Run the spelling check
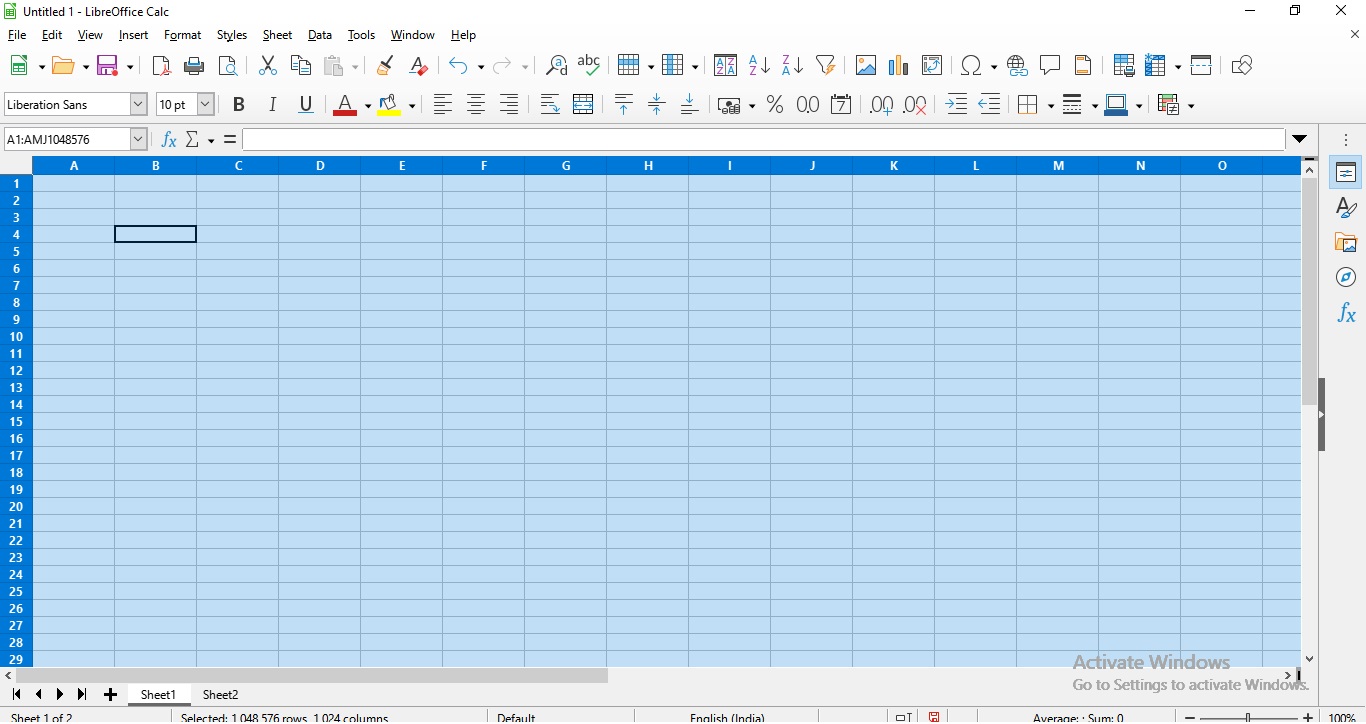The image size is (1366, 724). point(589,65)
